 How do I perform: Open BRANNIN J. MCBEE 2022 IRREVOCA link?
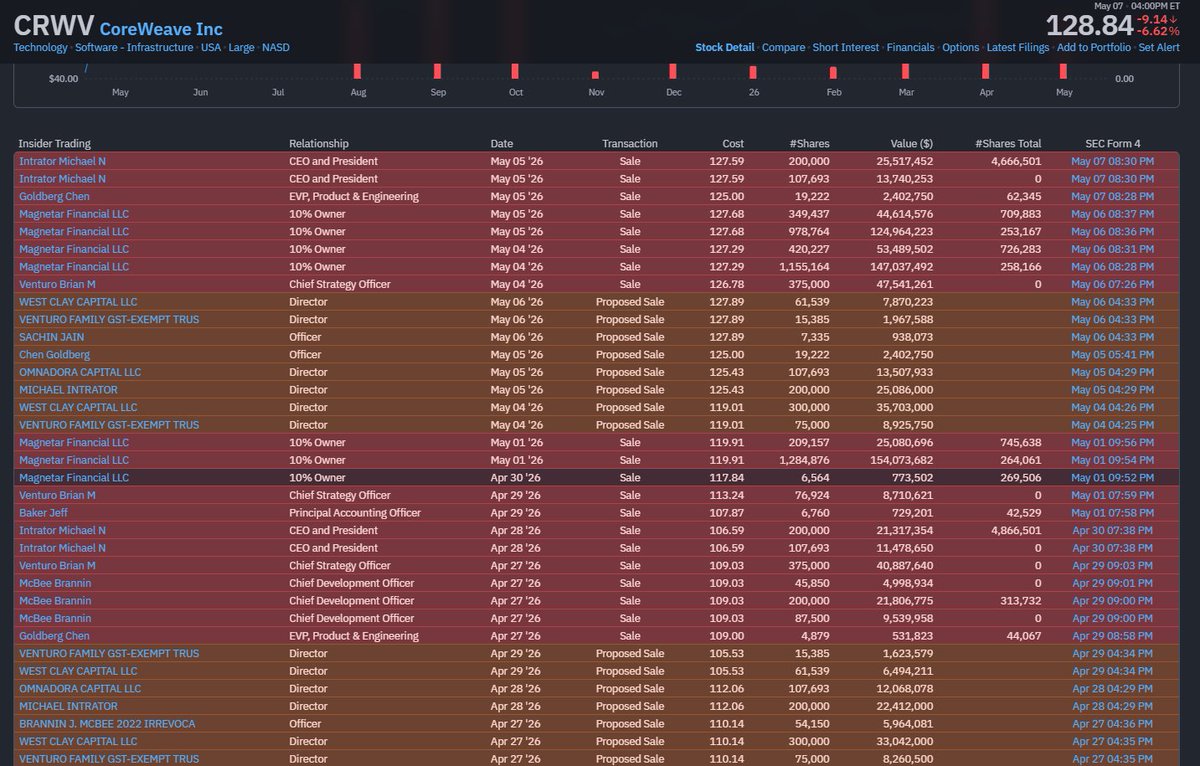coord(107,724)
